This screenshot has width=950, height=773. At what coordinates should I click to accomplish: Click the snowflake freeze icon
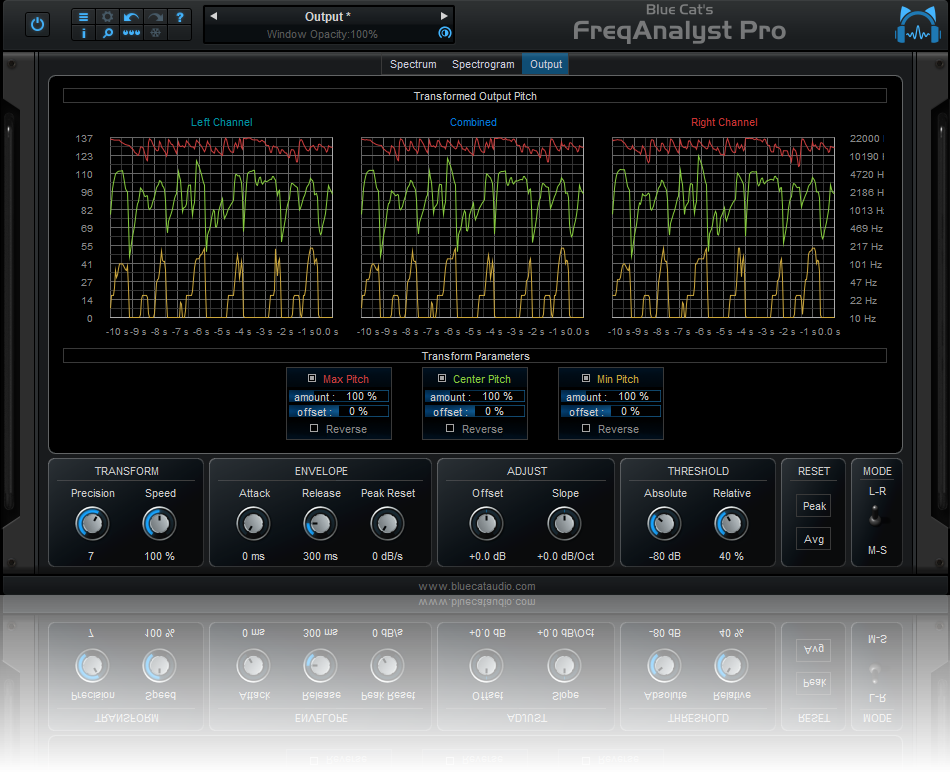pos(155,33)
